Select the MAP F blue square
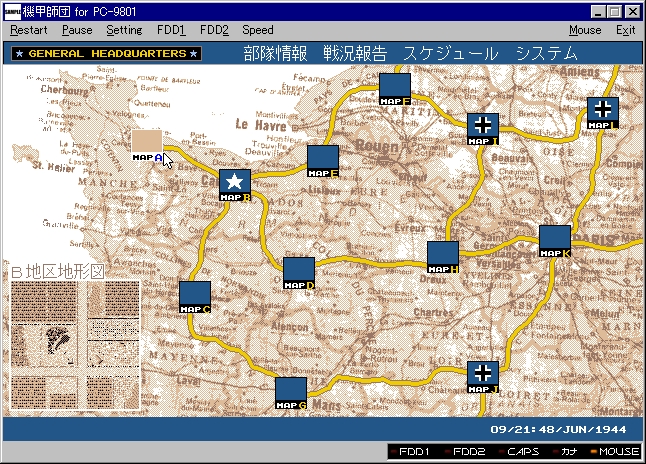Screen dimensions: 646x464 tap(395, 86)
